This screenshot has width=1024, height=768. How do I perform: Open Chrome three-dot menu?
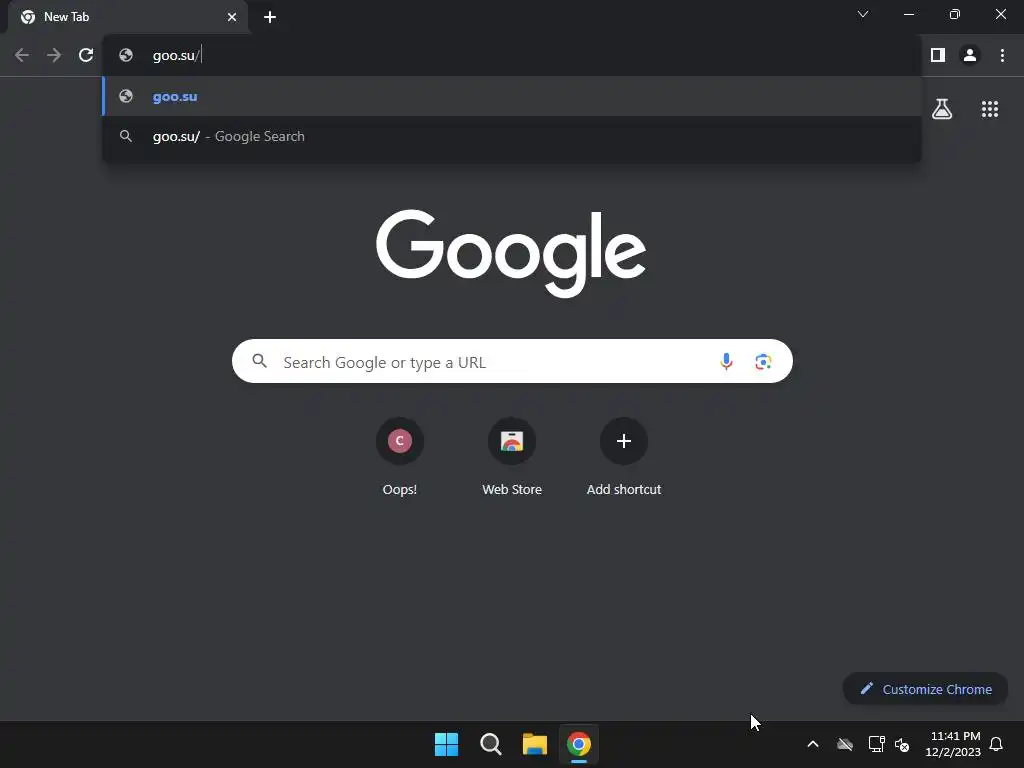1002,56
